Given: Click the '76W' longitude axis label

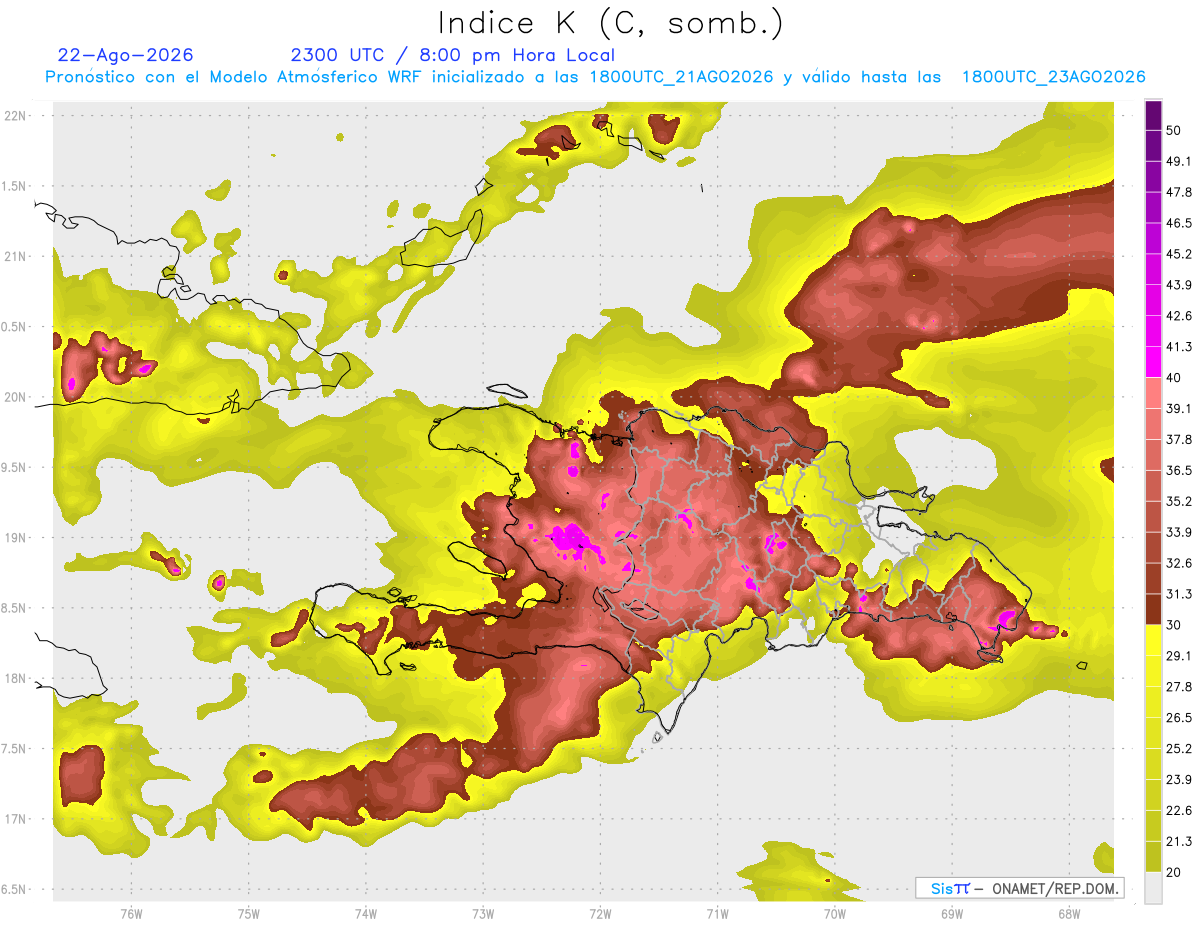Looking at the screenshot, I should tap(131, 914).
